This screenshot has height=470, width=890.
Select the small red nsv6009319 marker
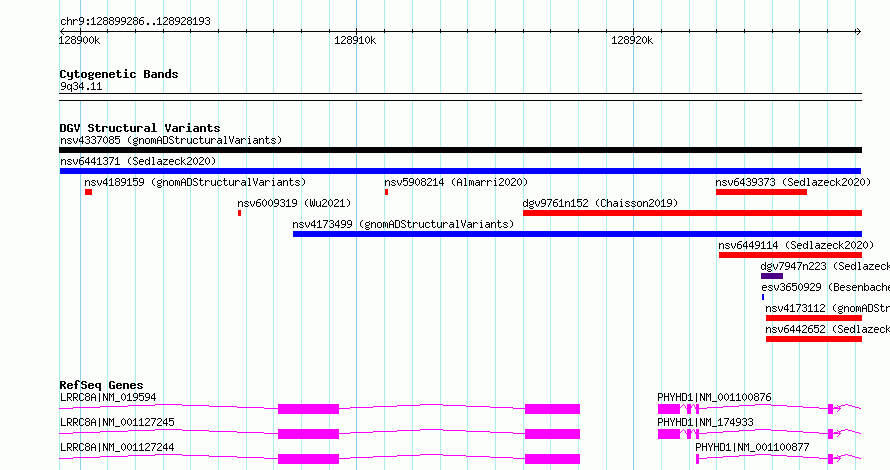point(240,213)
